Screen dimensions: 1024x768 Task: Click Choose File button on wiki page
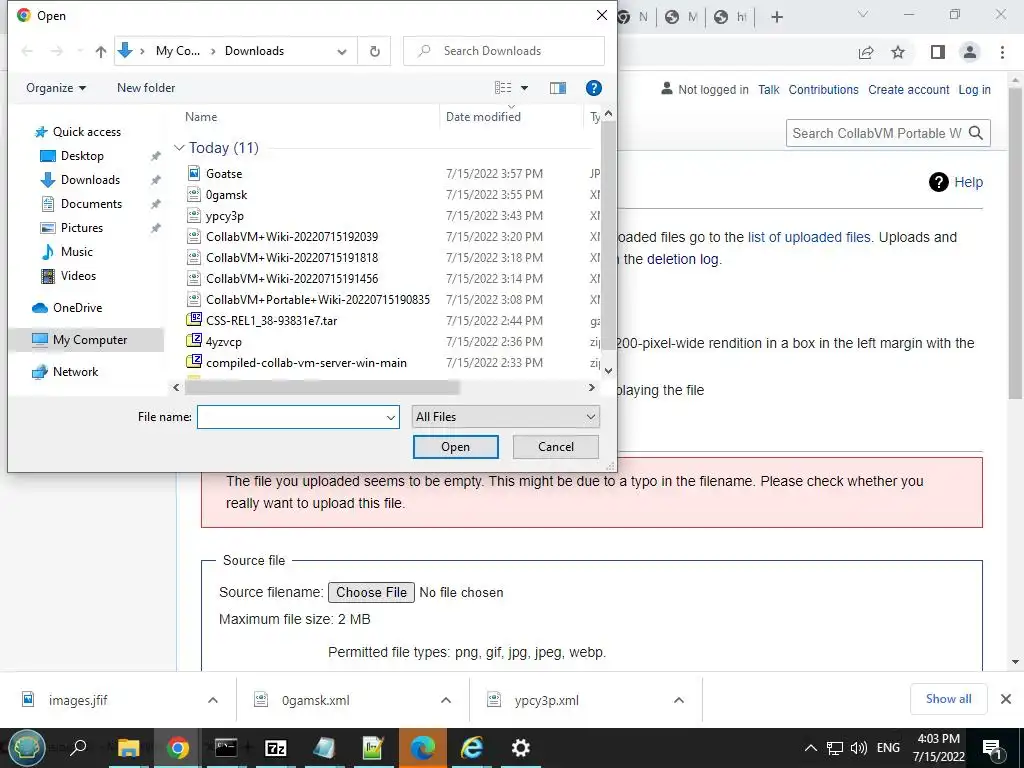point(371,592)
